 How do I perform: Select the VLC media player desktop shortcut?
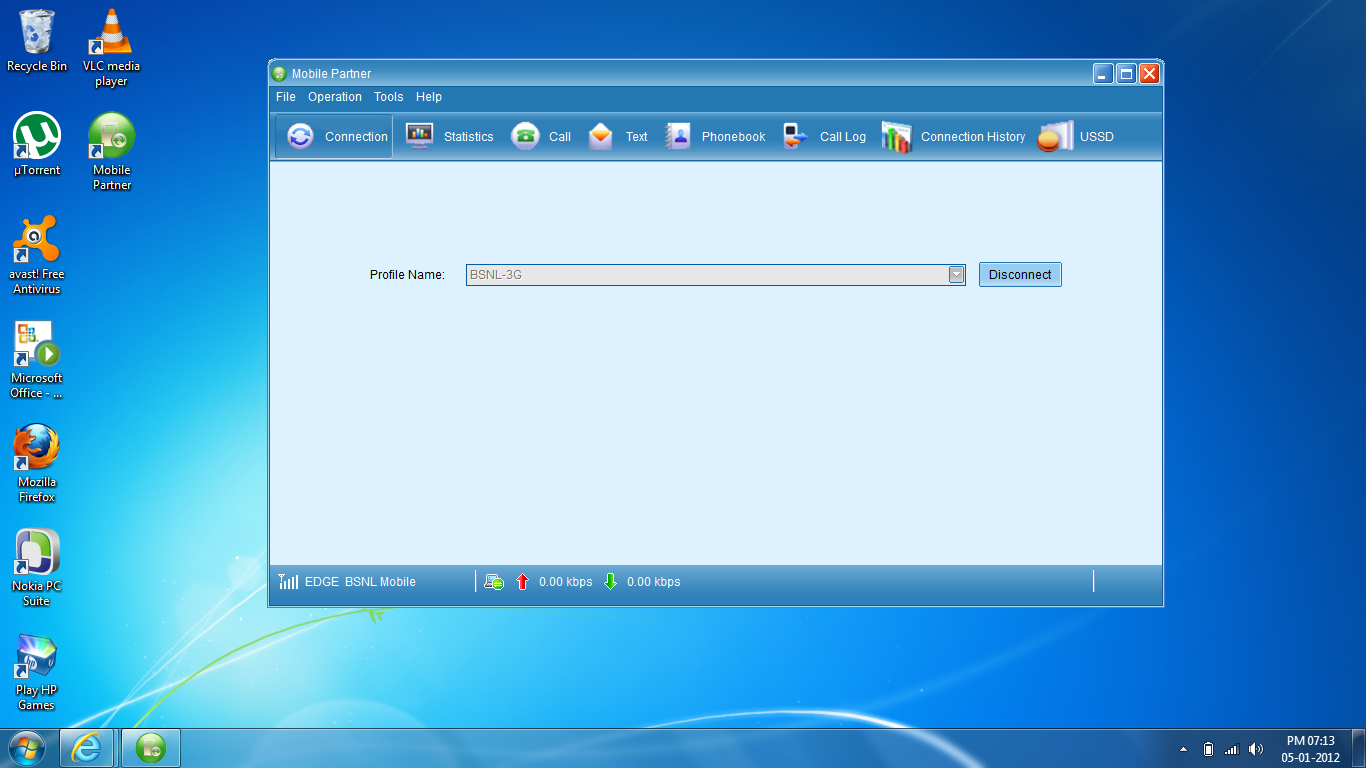click(111, 47)
